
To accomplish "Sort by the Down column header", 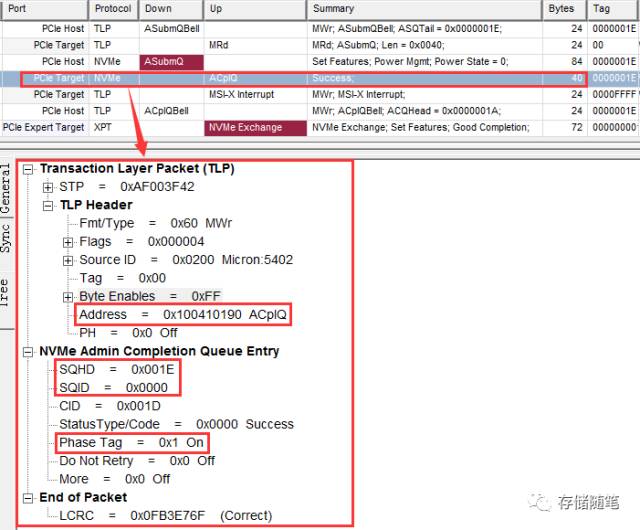I will [171, 9].
